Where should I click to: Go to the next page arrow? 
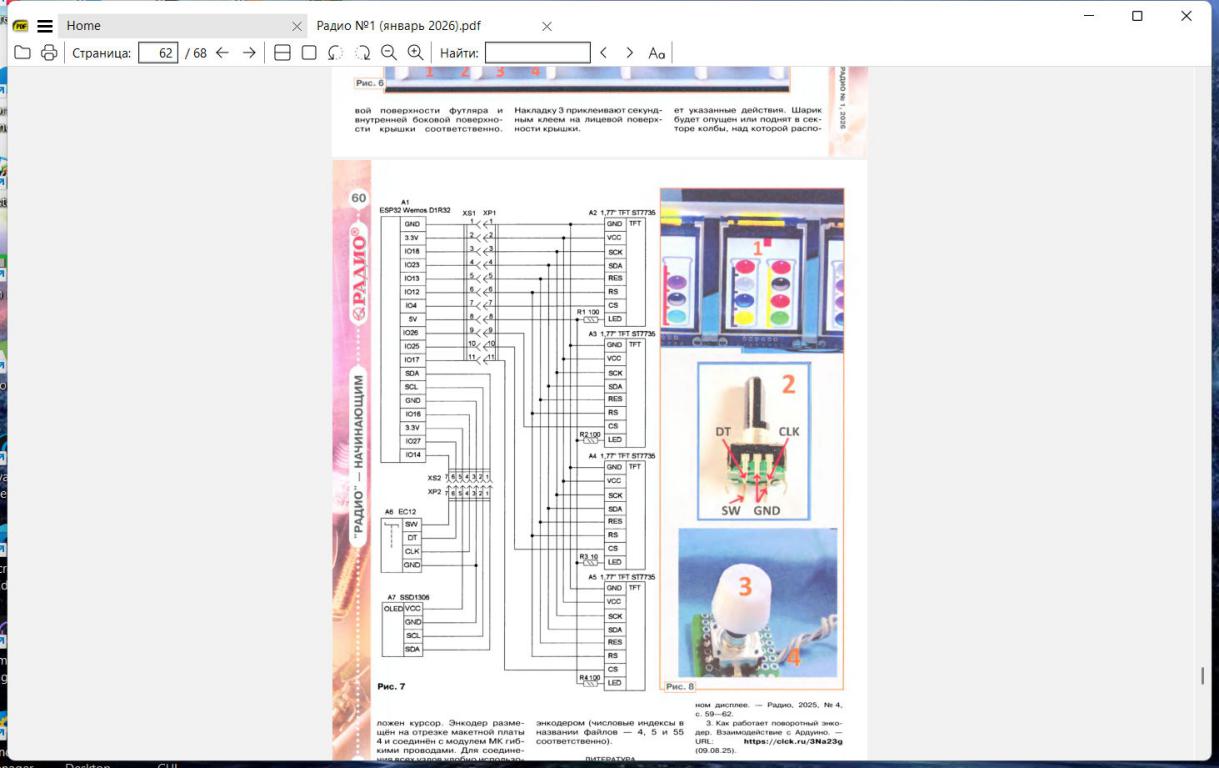[x=249, y=53]
